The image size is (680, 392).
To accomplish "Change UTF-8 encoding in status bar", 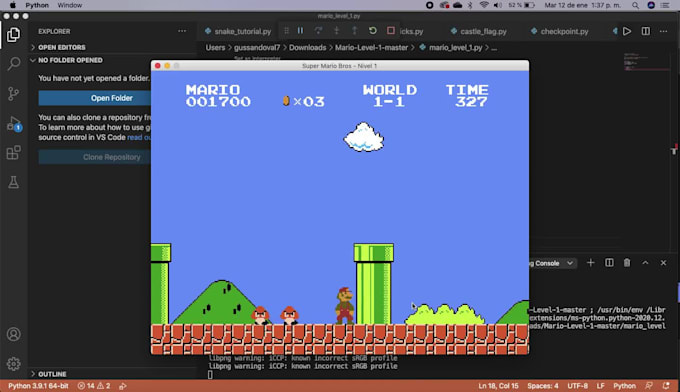I will tap(577, 385).
